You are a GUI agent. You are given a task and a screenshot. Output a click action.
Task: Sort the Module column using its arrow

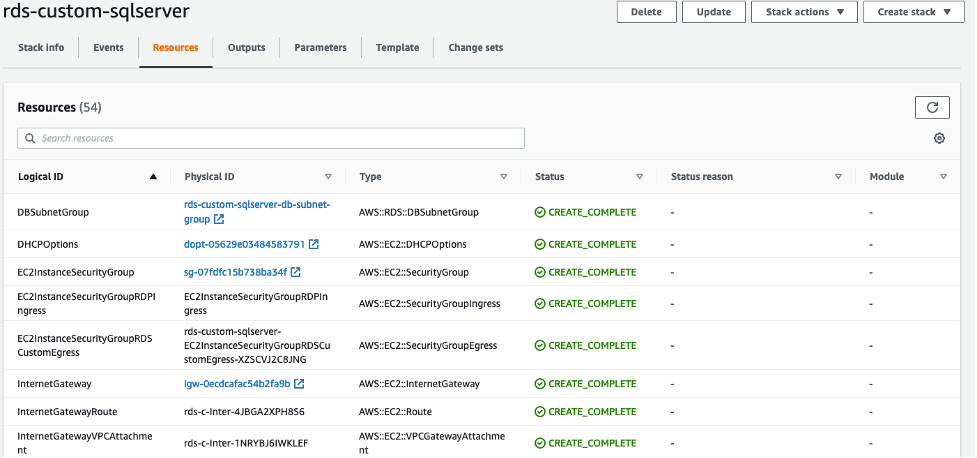(x=943, y=177)
